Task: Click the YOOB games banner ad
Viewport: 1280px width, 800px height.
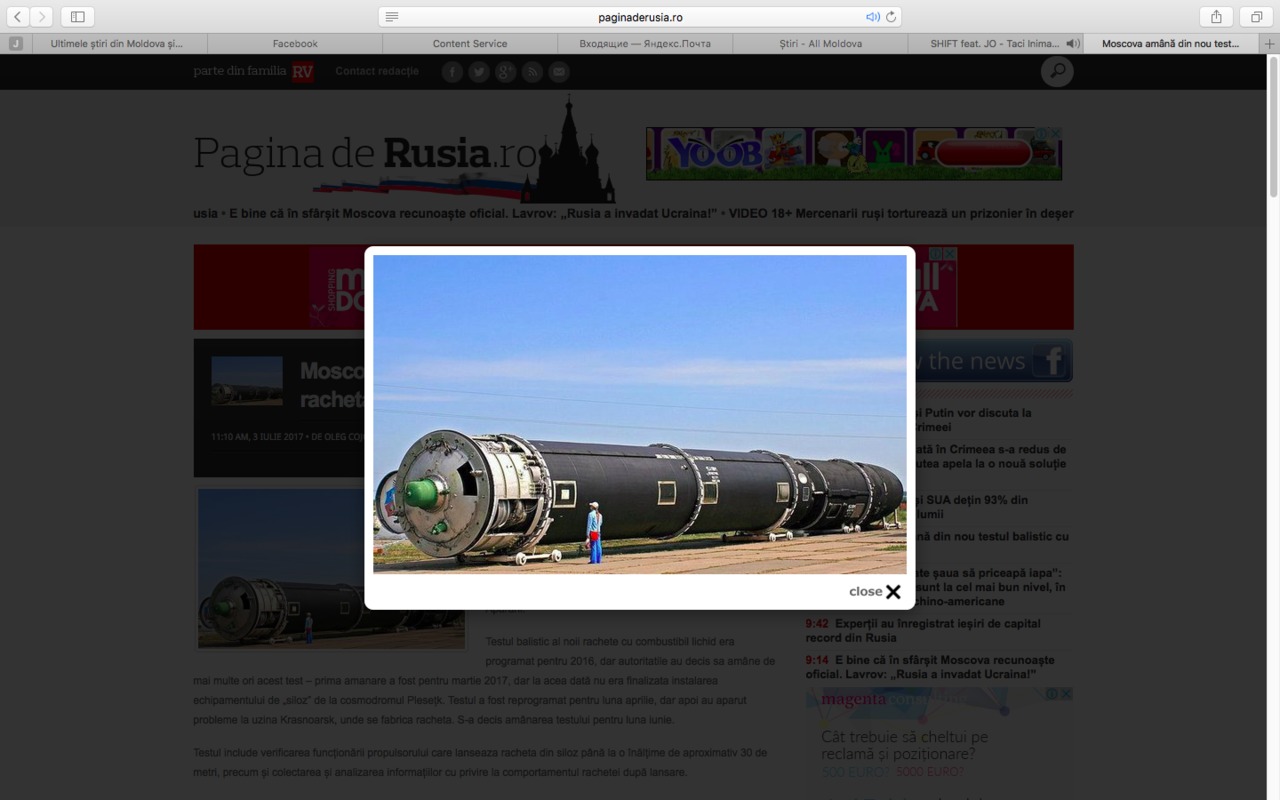Action: (854, 153)
